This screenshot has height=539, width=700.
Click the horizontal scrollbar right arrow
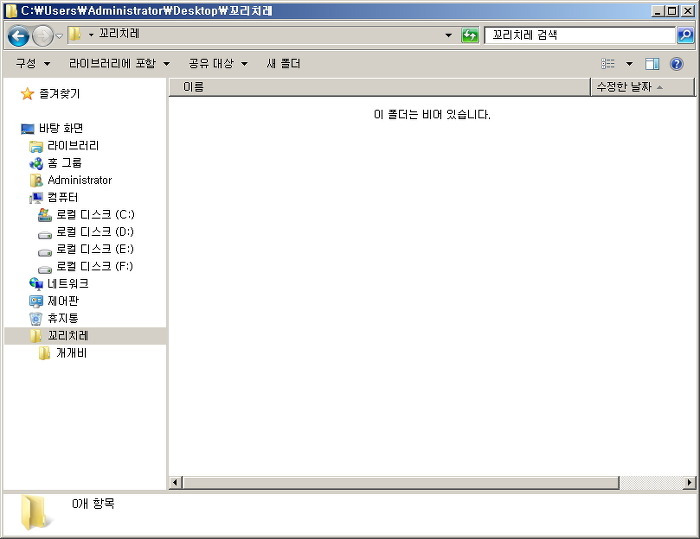[690, 482]
